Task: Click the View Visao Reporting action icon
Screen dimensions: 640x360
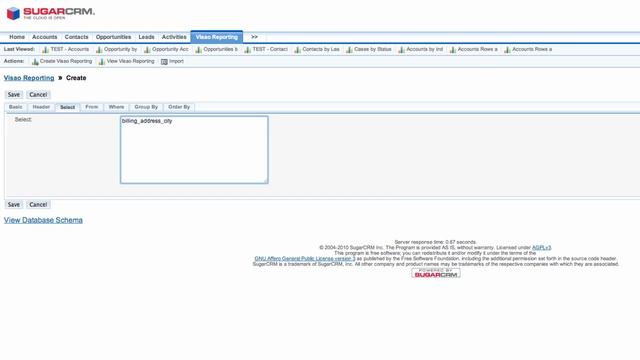Action: point(102,62)
